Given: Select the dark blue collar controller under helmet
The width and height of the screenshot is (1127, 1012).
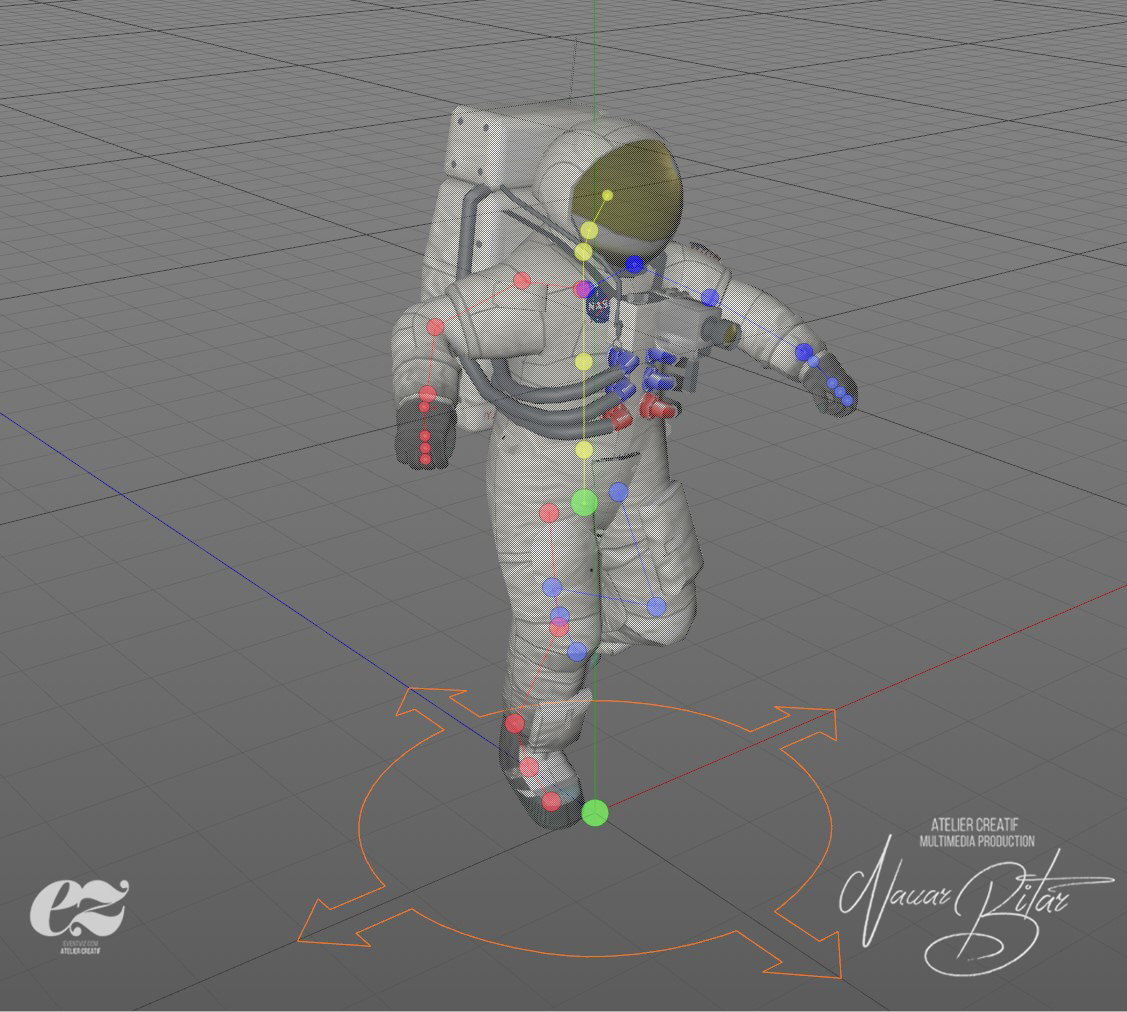Looking at the screenshot, I should tap(634, 264).
